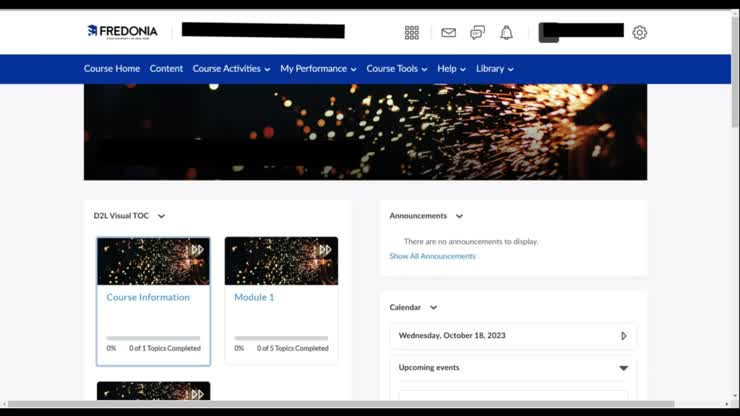Open the Announcements widget options chevron
This screenshot has width=740, height=416.
[459, 216]
